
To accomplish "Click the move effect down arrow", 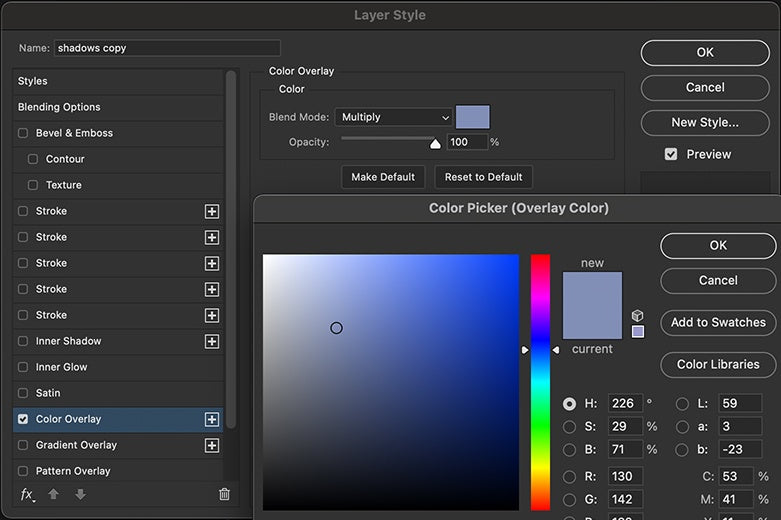I will tap(81, 494).
